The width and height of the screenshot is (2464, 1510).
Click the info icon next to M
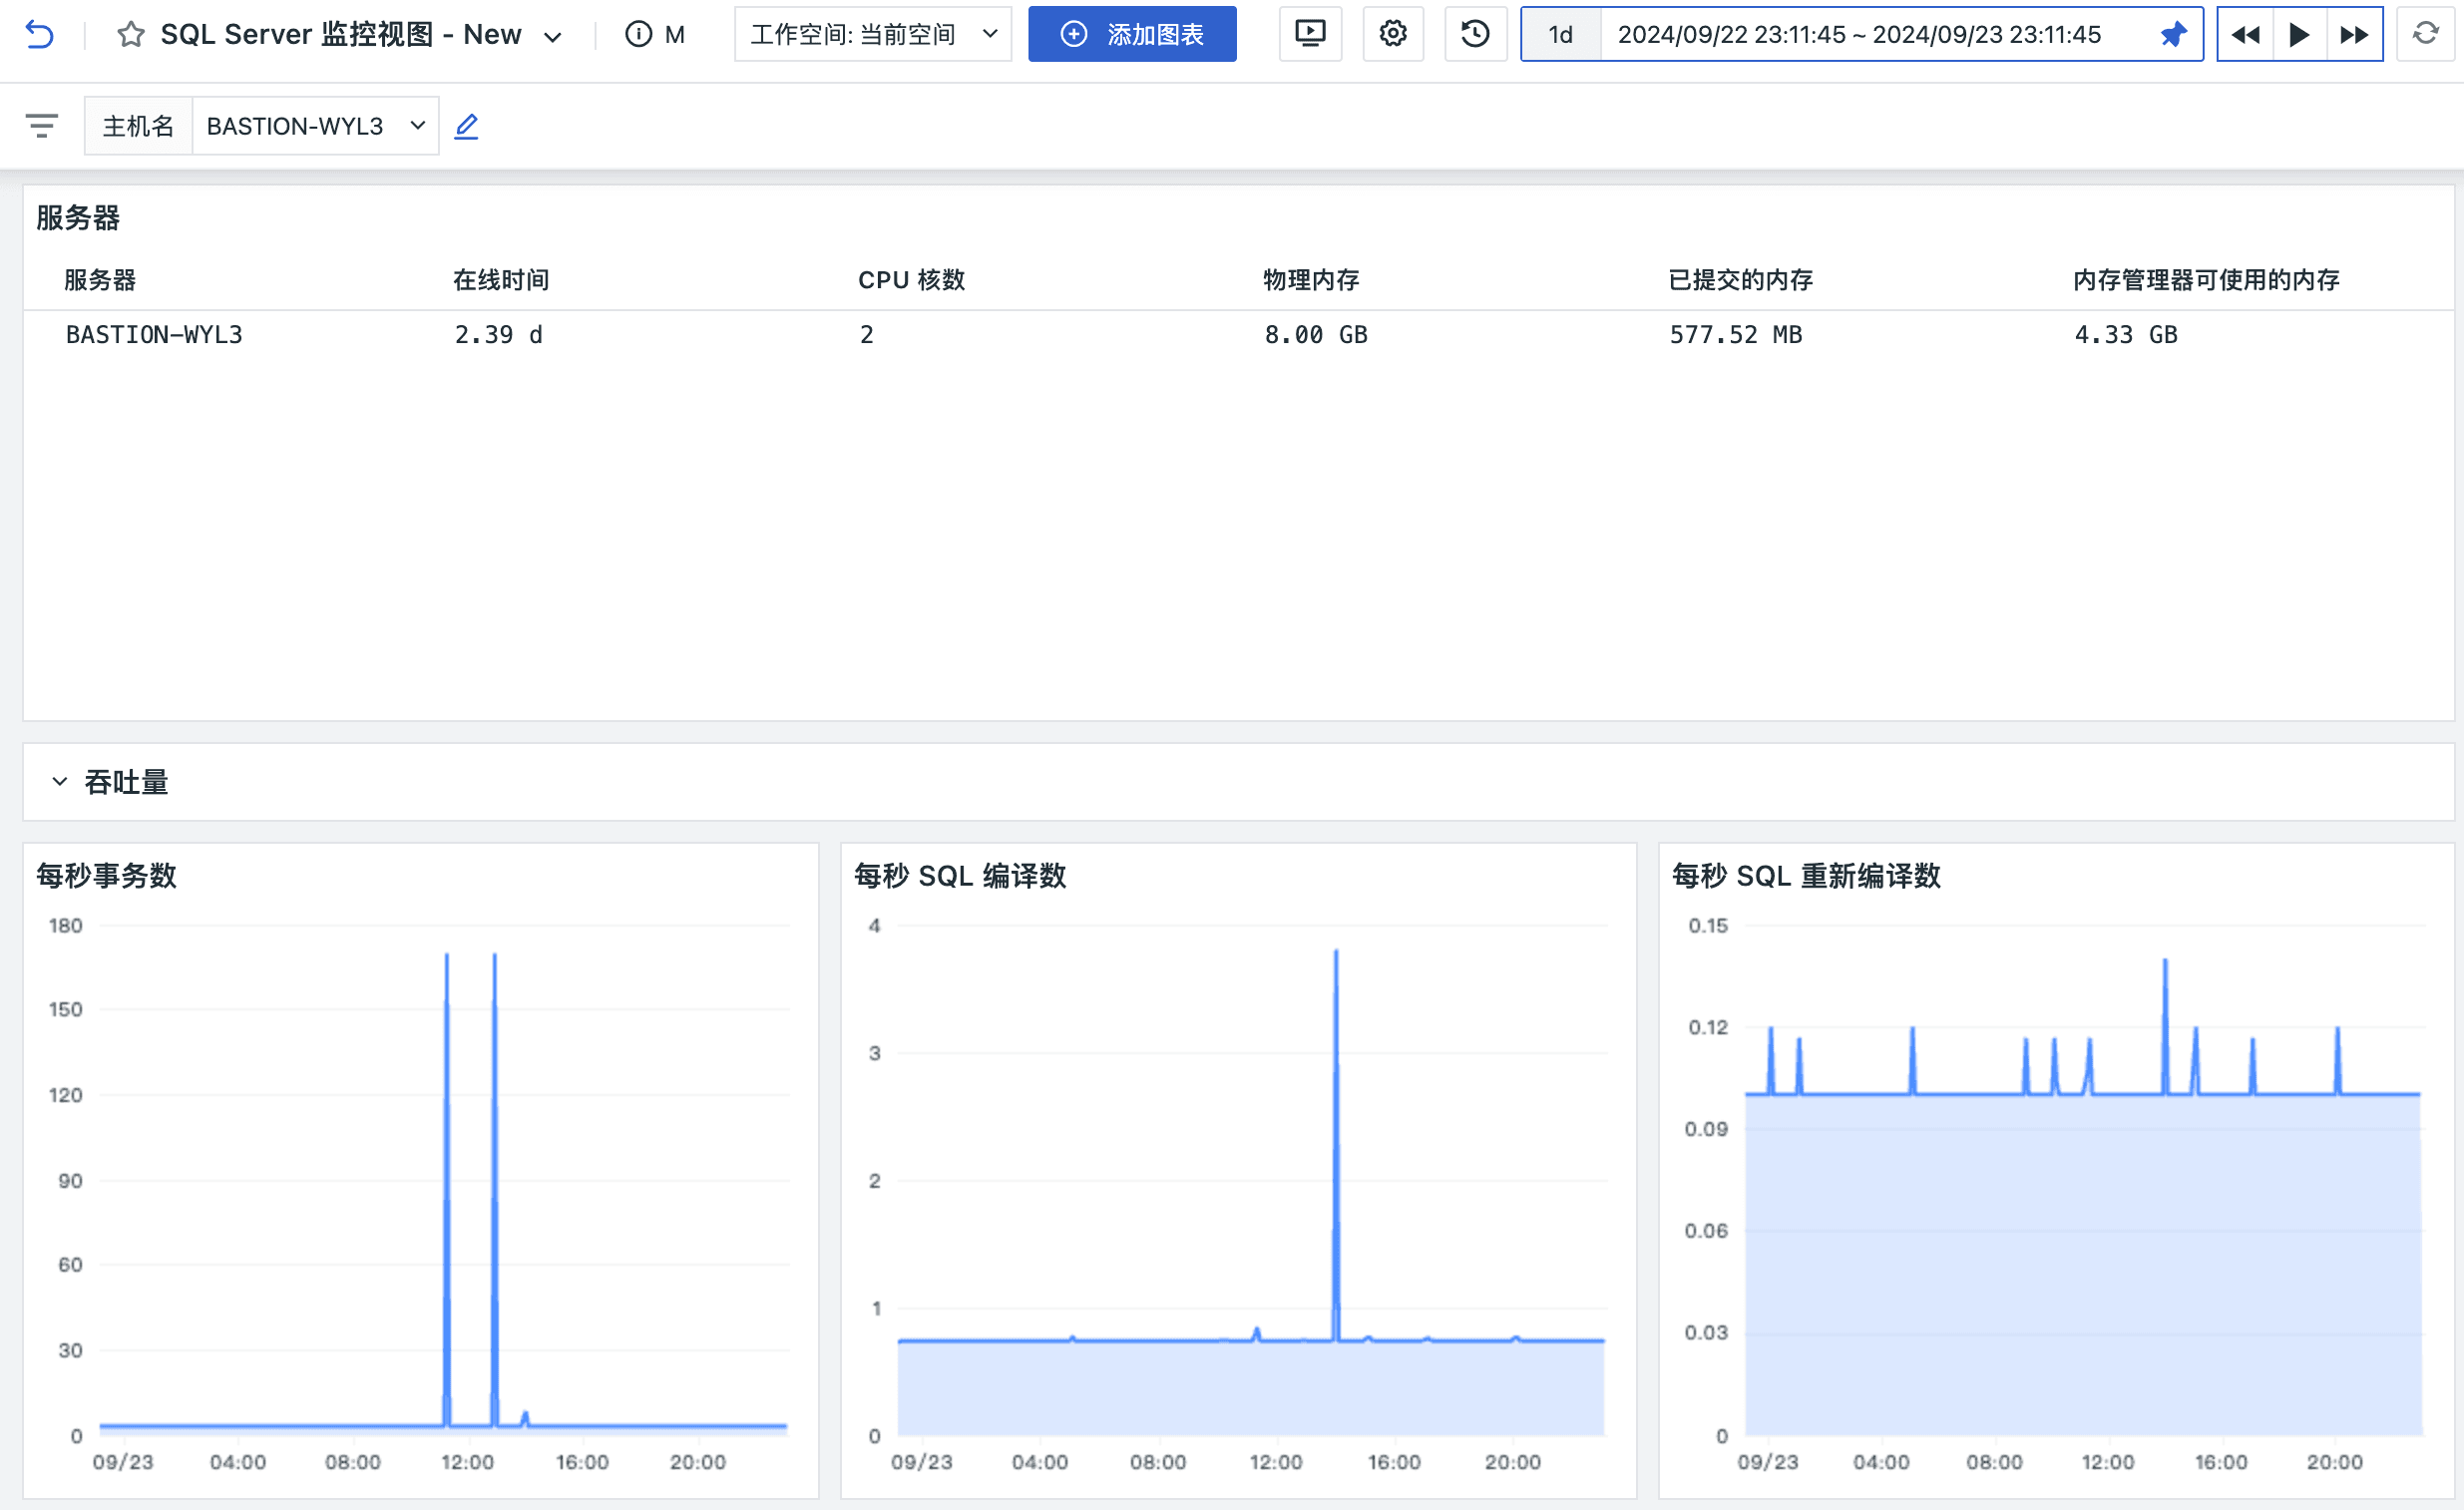point(638,34)
